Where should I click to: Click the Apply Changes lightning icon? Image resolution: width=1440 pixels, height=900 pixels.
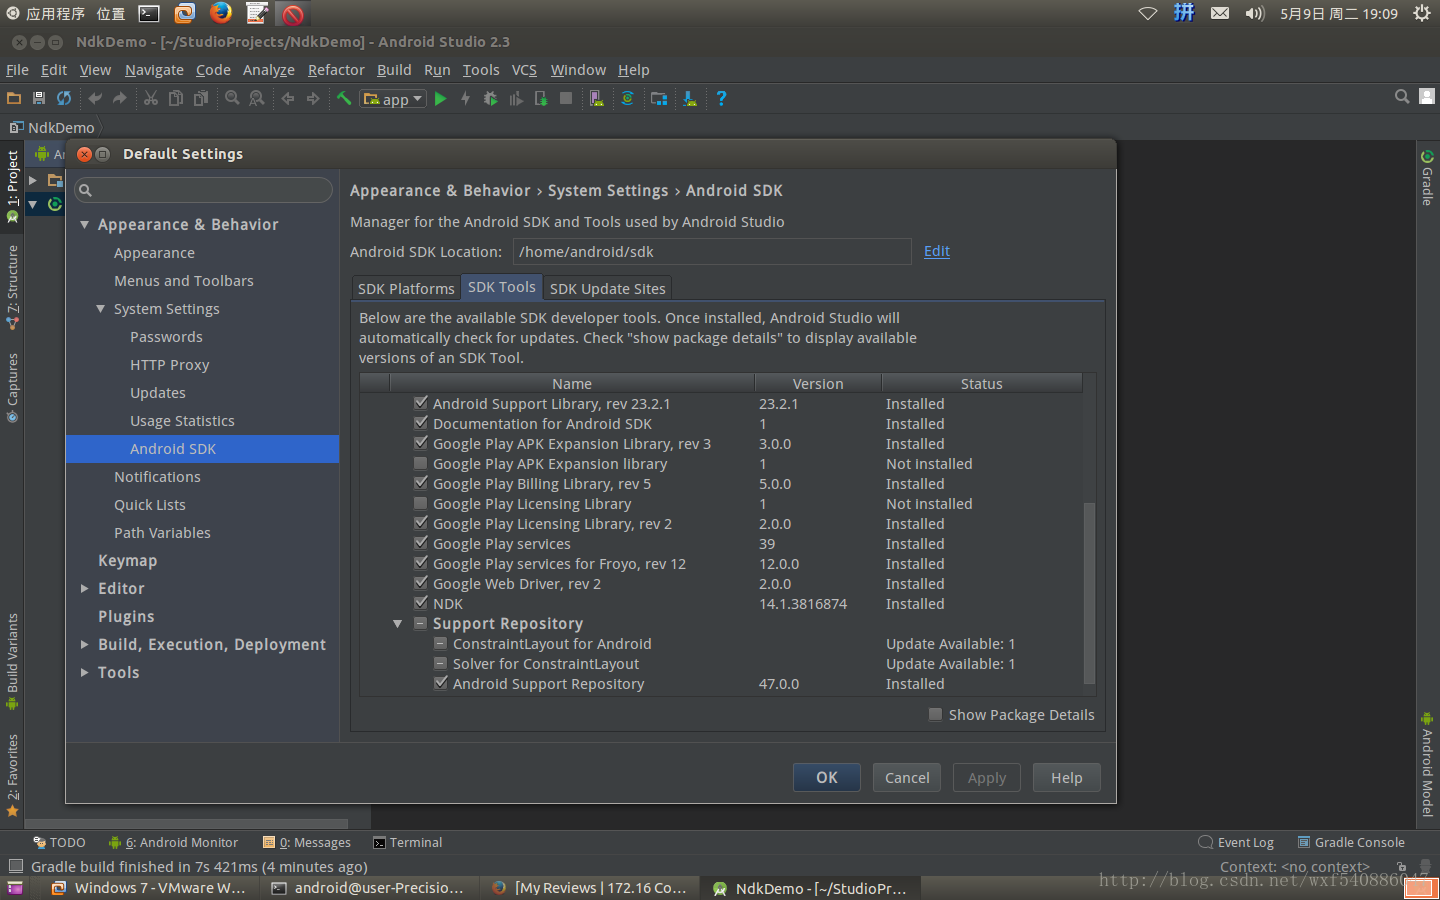point(465,98)
